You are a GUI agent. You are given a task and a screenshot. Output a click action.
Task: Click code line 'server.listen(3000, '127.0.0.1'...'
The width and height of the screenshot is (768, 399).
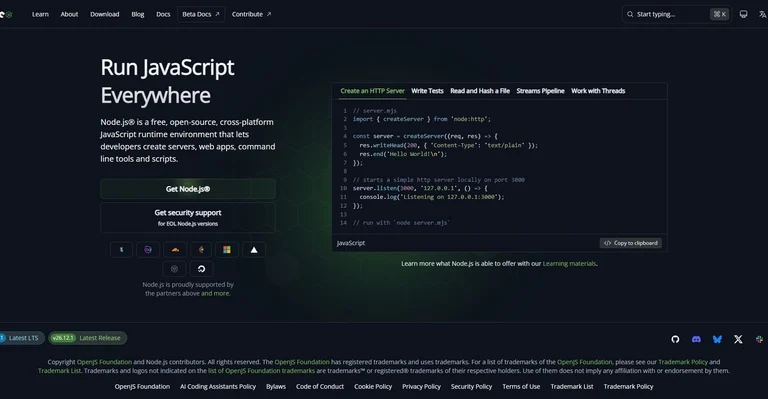pos(420,188)
